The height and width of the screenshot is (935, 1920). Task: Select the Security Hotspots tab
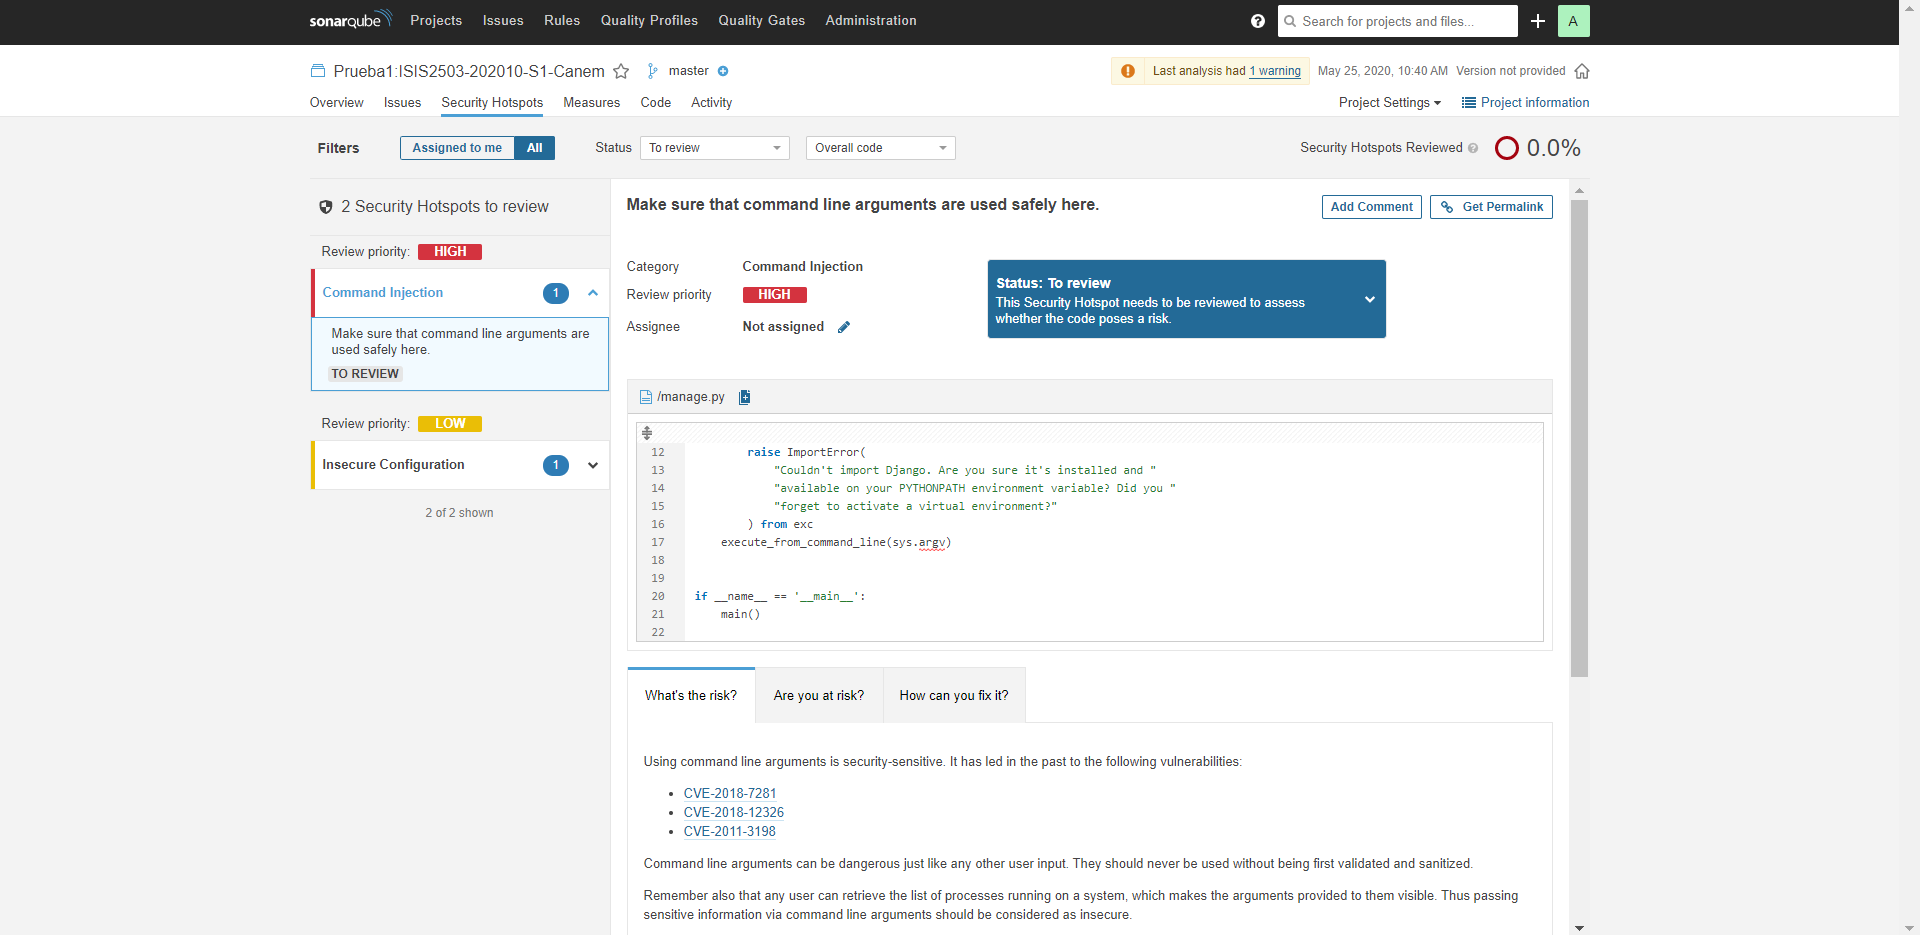492,103
